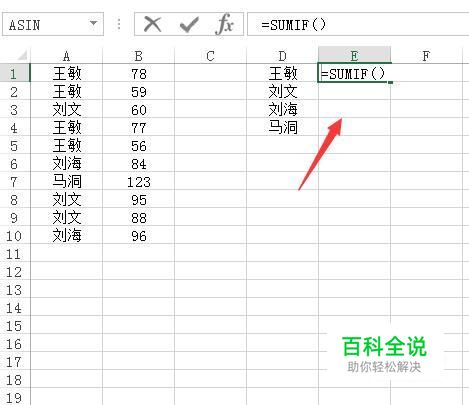Viewport: 469px width, 405px height.
Task: Click cell D4 containing 马洞
Action: pyautogui.click(x=282, y=127)
